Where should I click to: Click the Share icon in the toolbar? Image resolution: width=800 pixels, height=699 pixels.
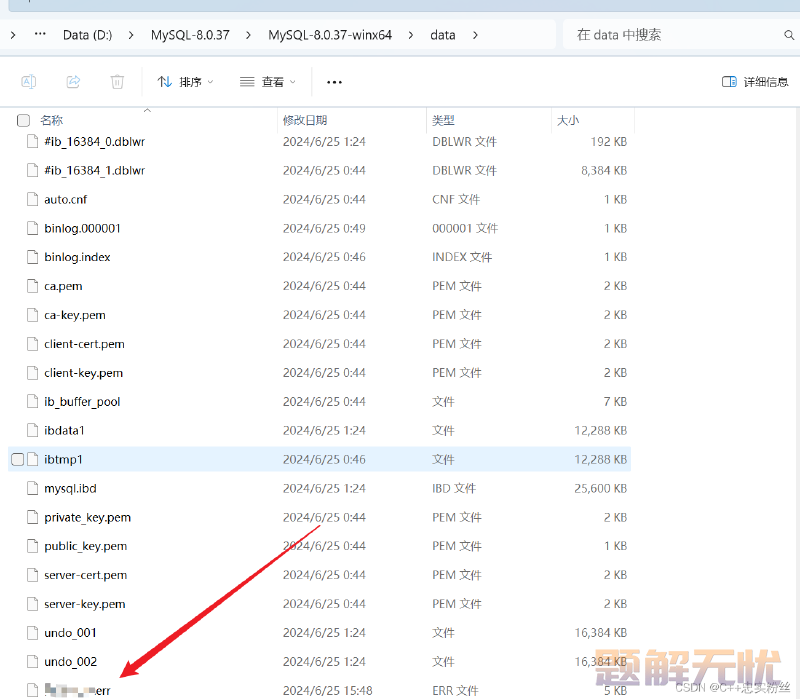point(73,82)
